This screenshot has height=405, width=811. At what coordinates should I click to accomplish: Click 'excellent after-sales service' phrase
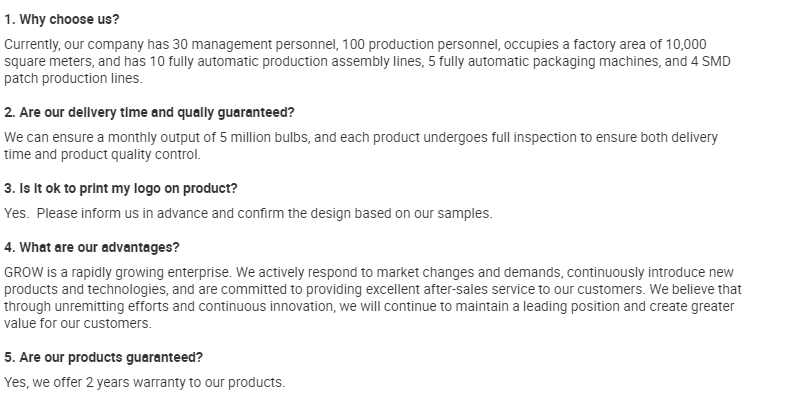tap(447, 289)
